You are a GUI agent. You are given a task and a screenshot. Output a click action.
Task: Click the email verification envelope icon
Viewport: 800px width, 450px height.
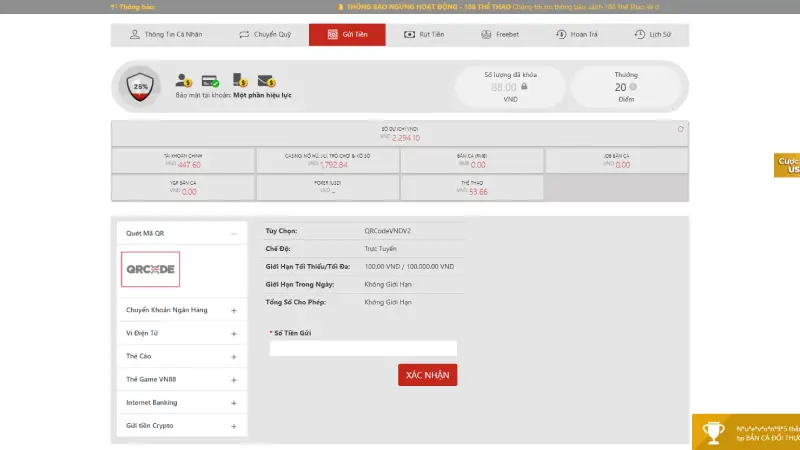tap(266, 80)
